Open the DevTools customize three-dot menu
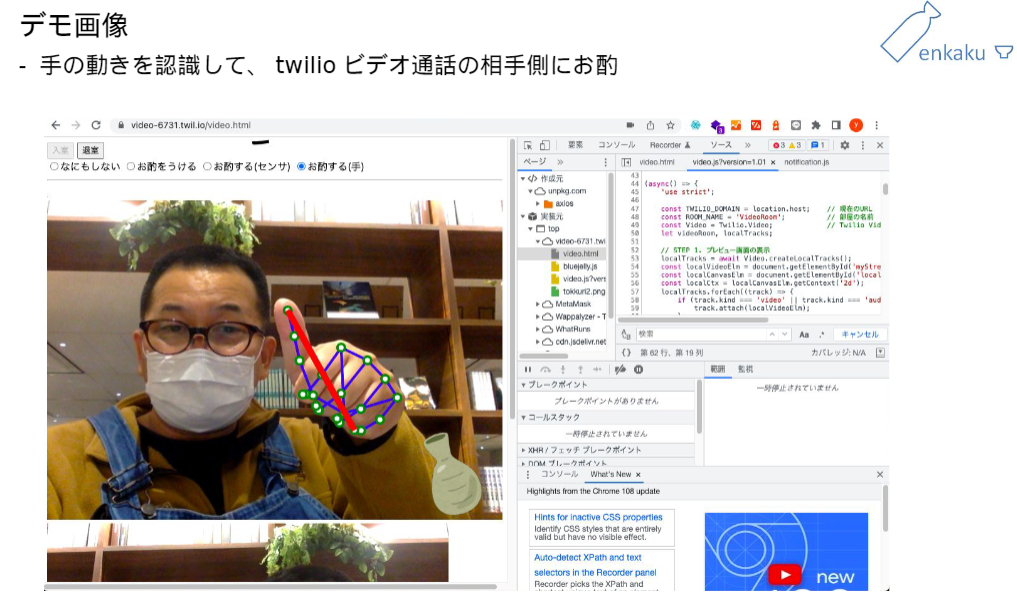Image resolution: width=1017 pixels, height=609 pixels. click(863, 145)
